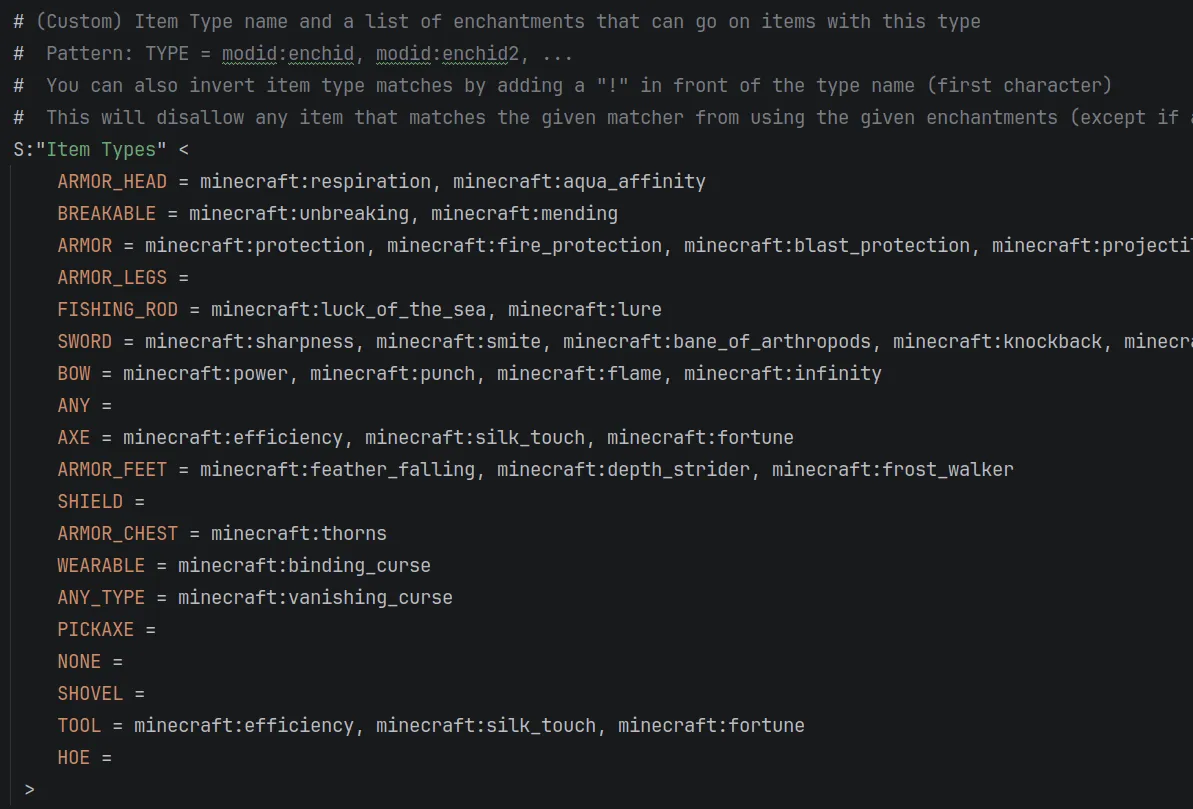Click minecraft:infinity in the BOW line
The image size is (1193, 809).
(783, 374)
